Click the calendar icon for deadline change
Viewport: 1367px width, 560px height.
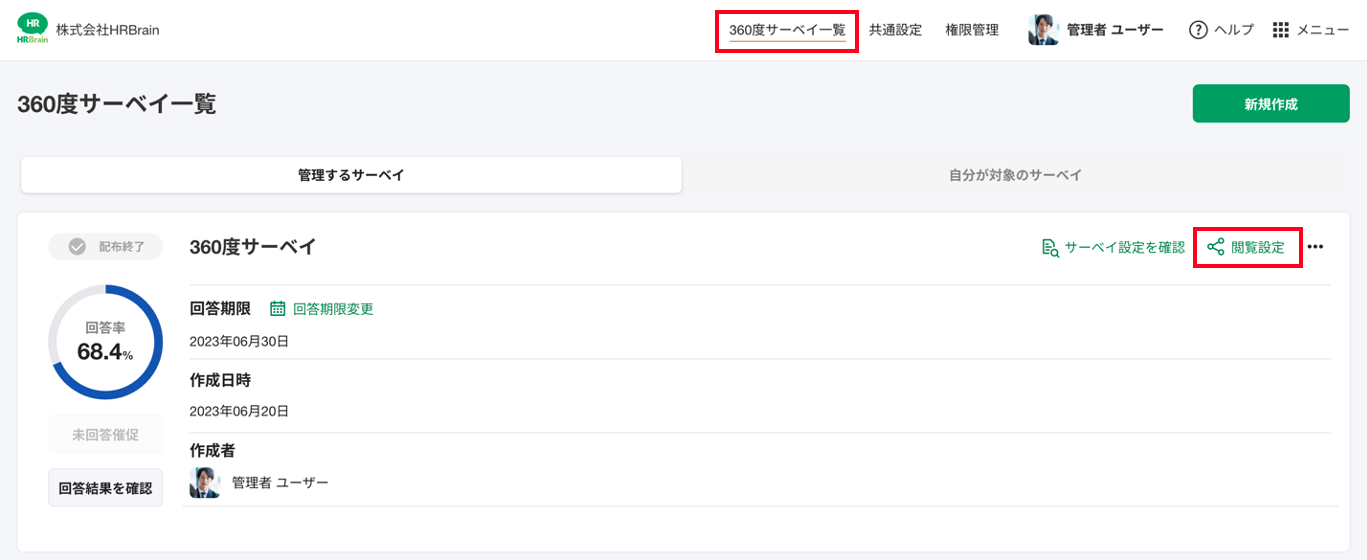pos(278,309)
